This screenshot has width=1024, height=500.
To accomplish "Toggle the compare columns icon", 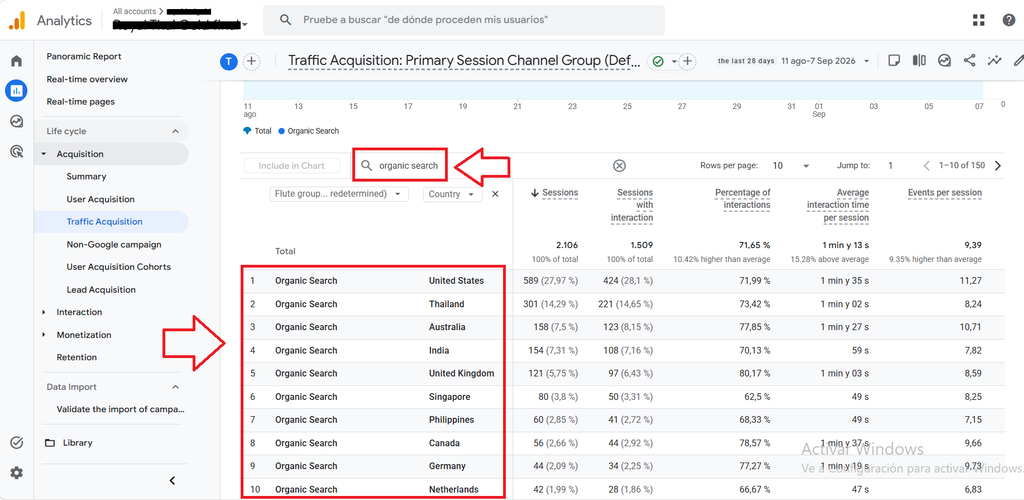I will [919, 61].
